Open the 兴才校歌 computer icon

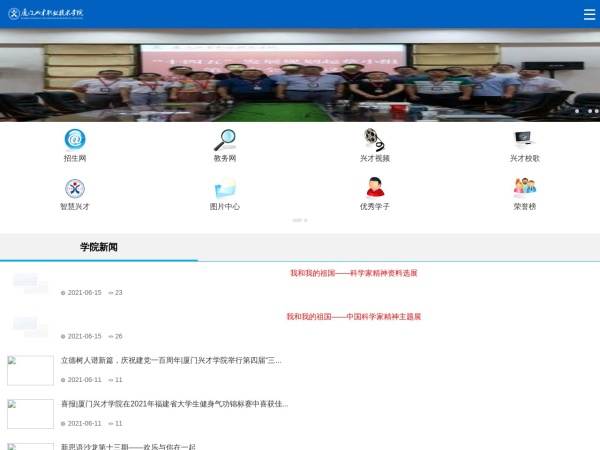524,140
